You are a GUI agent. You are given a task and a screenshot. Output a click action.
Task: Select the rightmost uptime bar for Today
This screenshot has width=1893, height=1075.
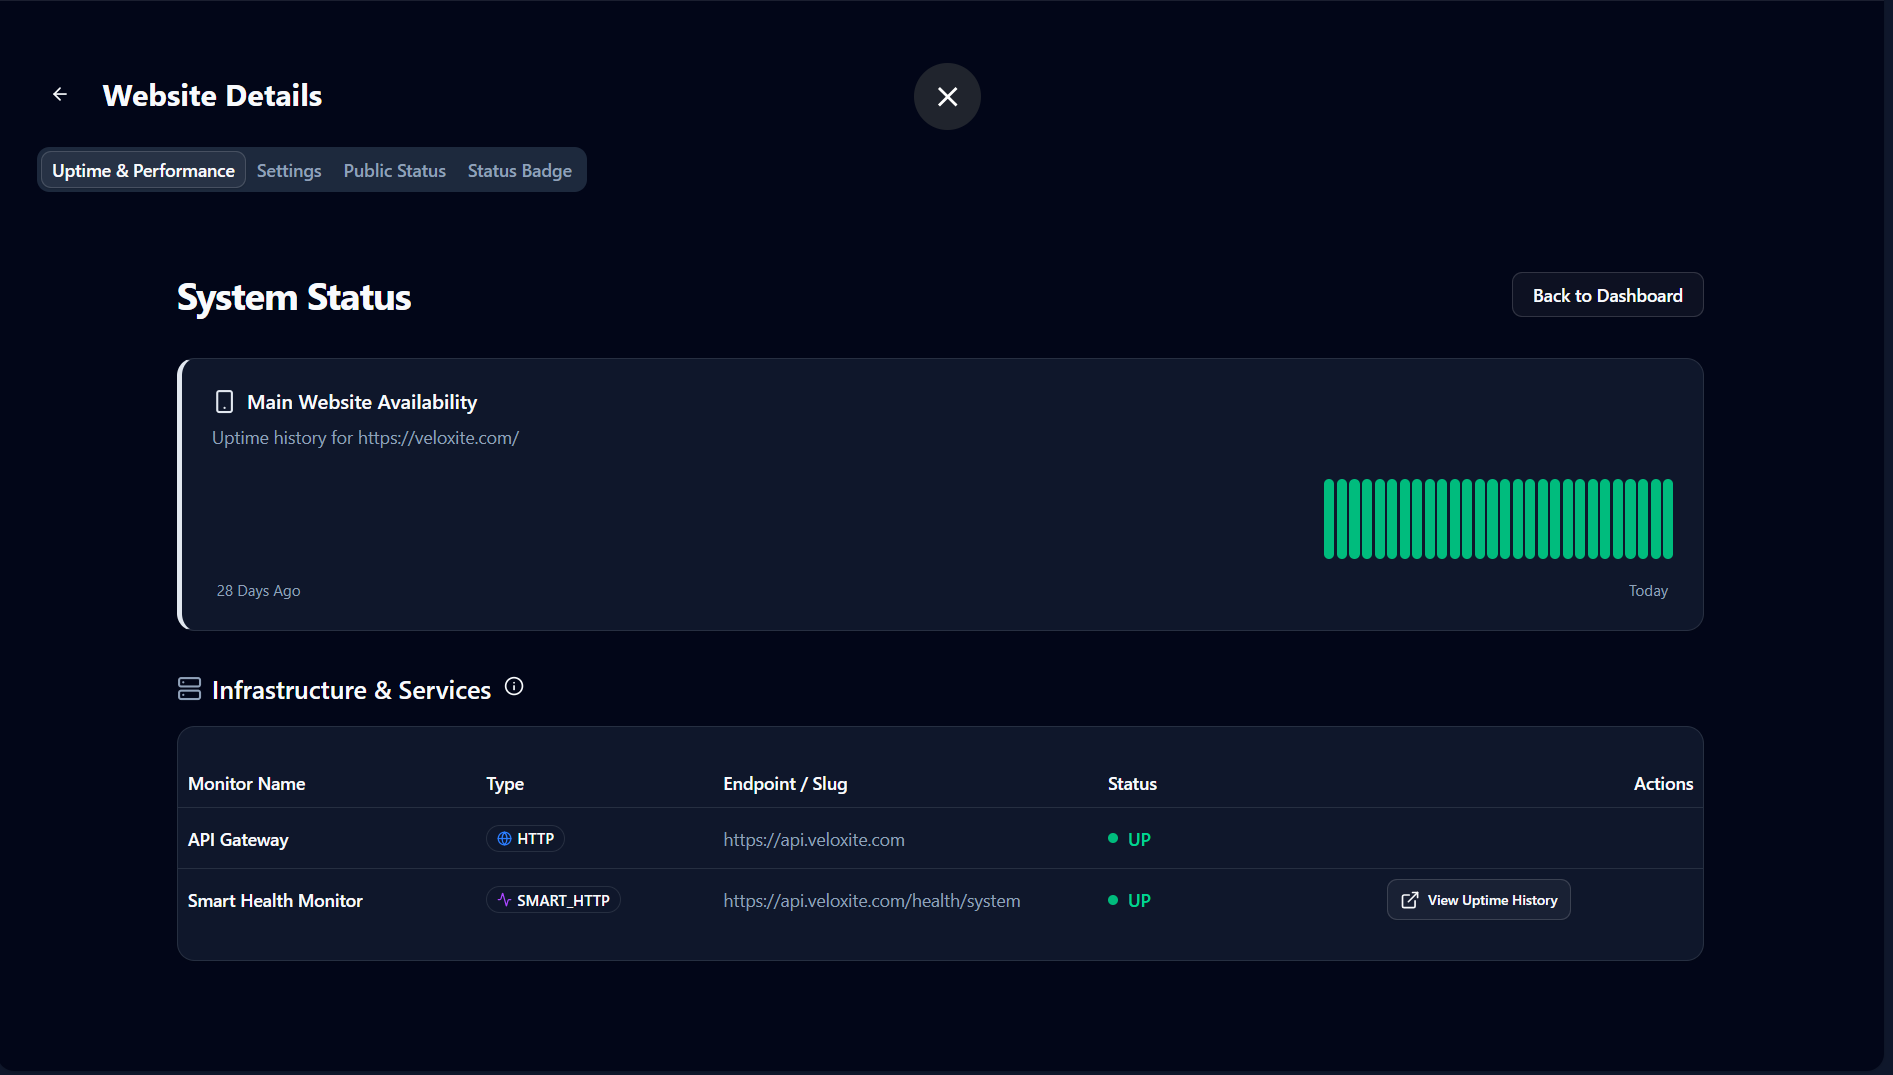(1668, 519)
